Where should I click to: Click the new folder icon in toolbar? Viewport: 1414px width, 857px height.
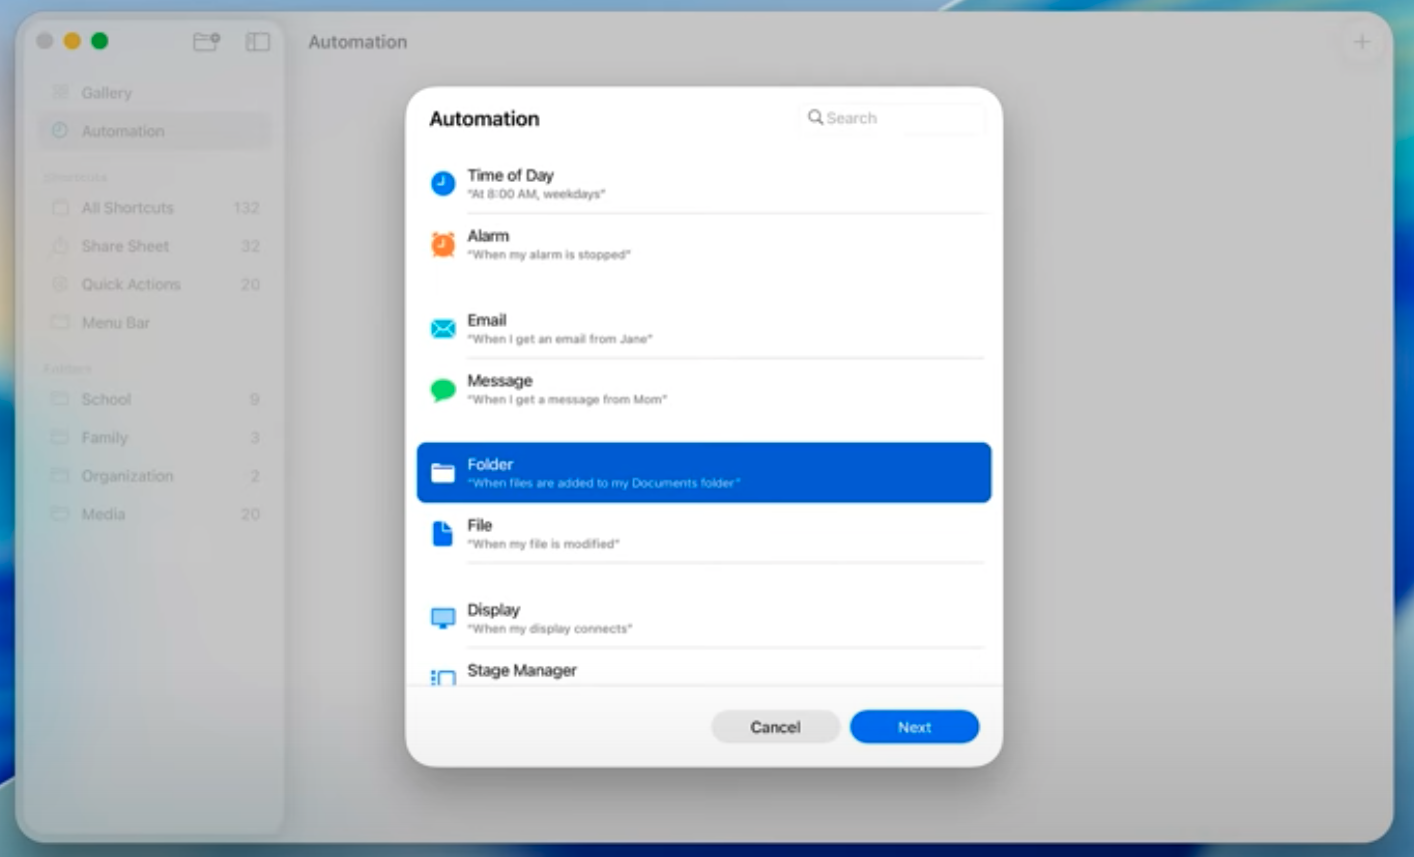pos(206,42)
